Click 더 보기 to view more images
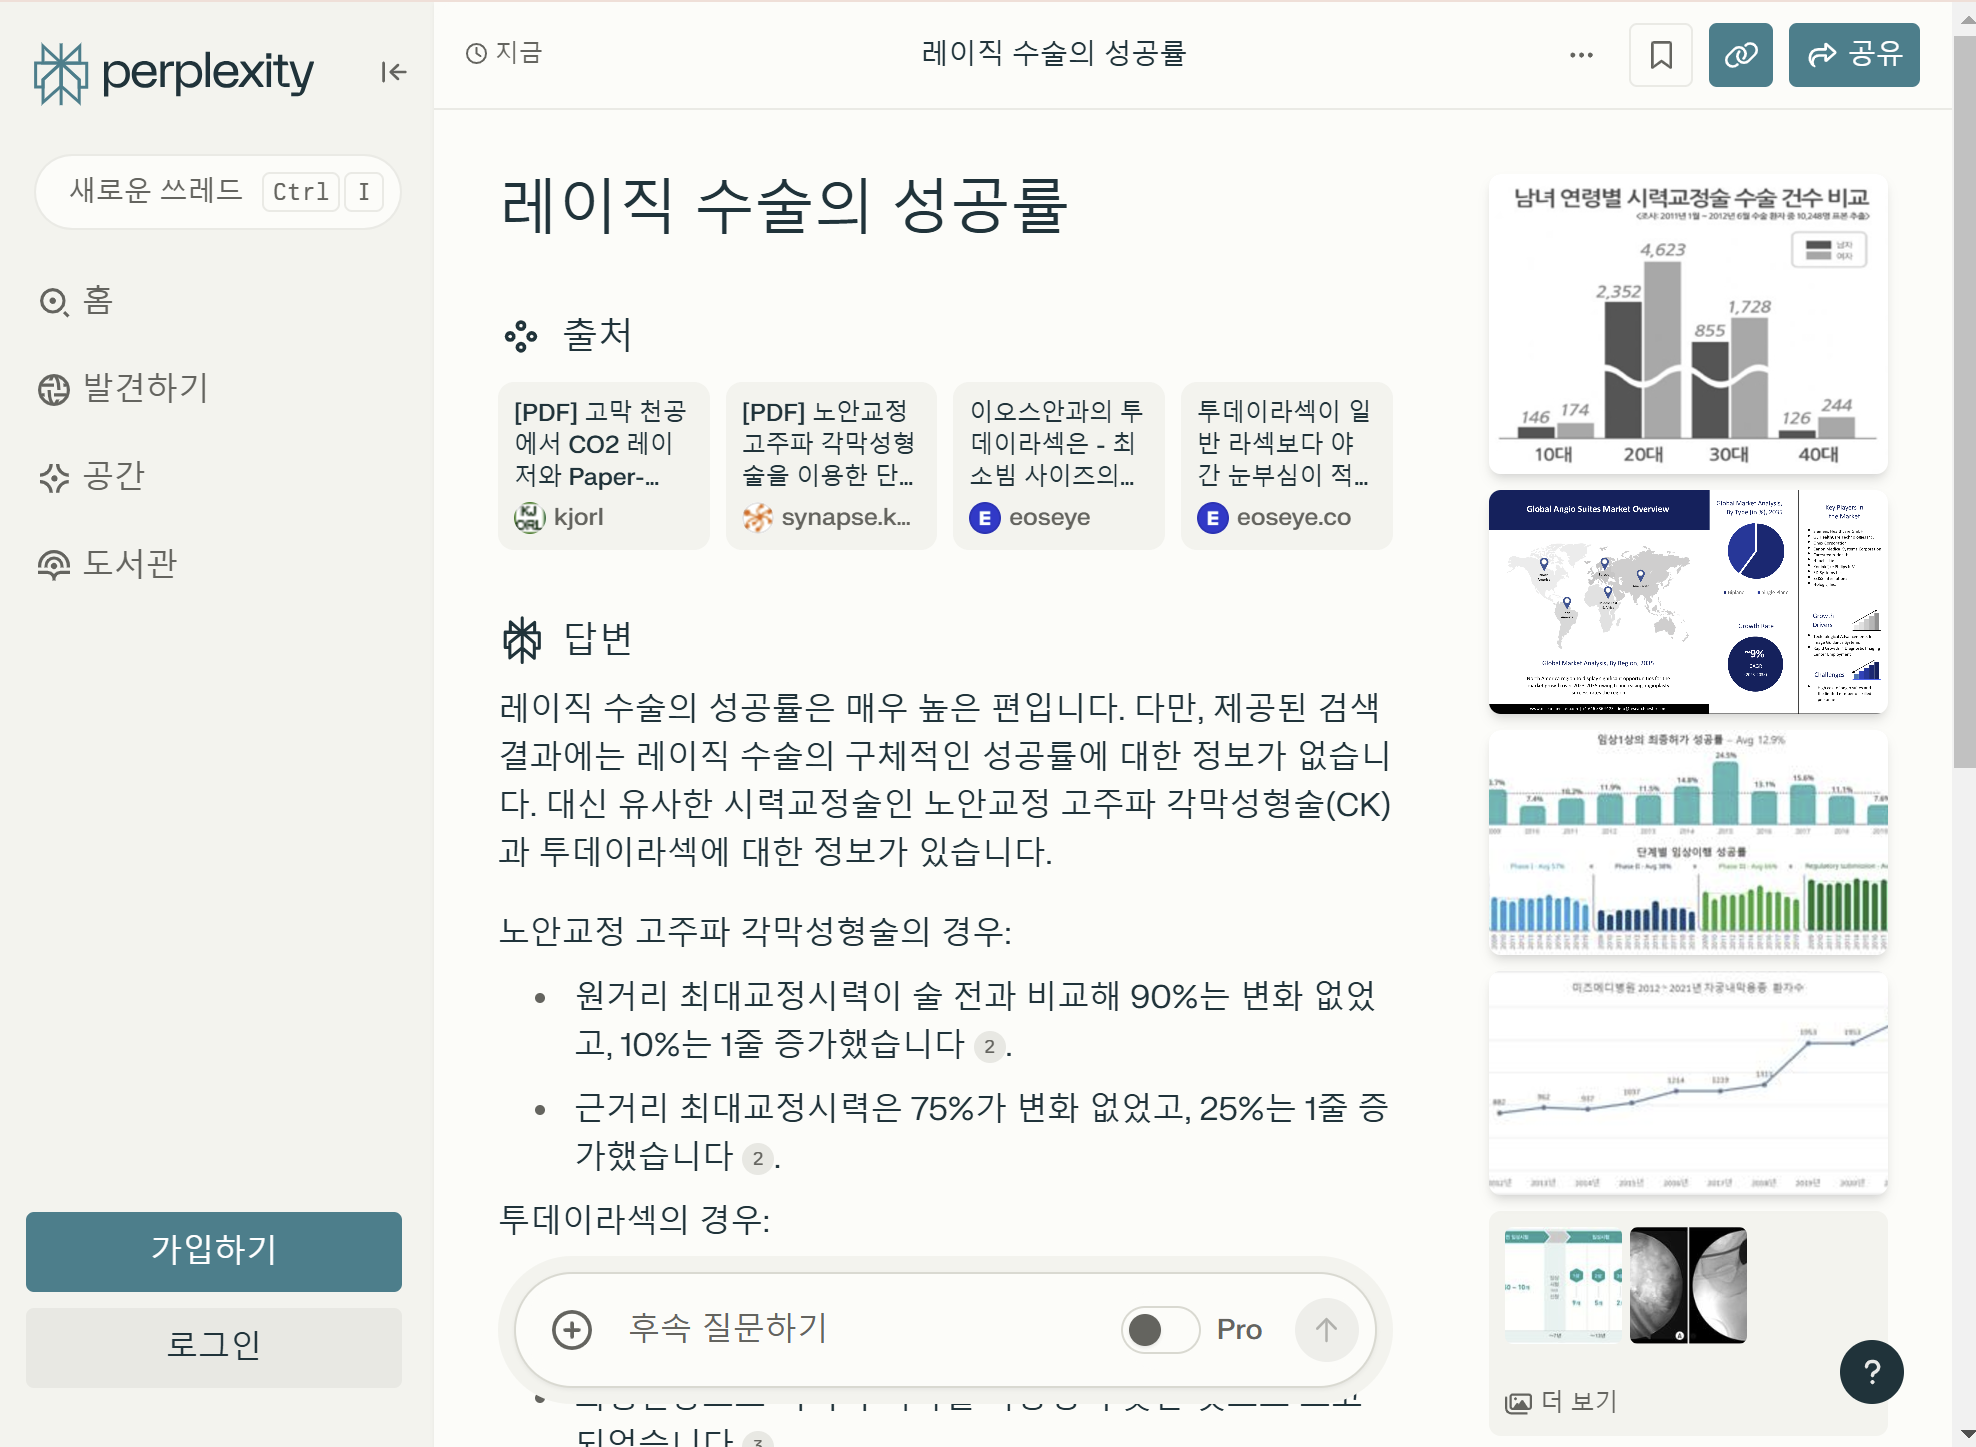This screenshot has height=1447, width=1976. [1561, 1402]
